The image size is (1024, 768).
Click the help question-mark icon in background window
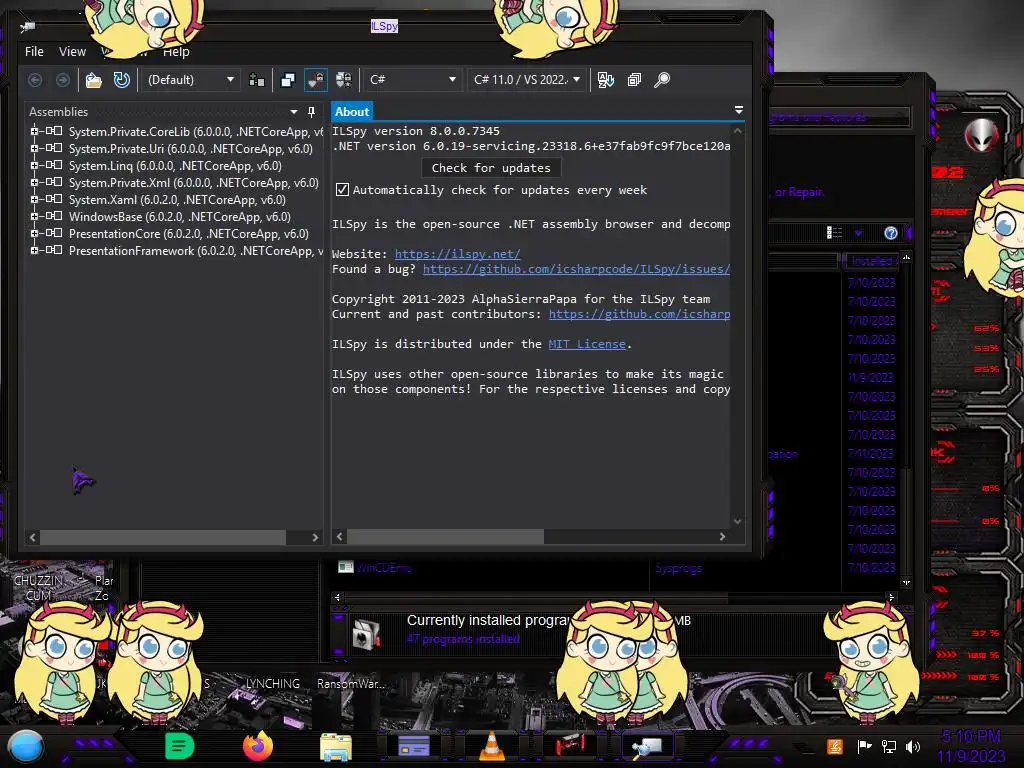(x=890, y=233)
